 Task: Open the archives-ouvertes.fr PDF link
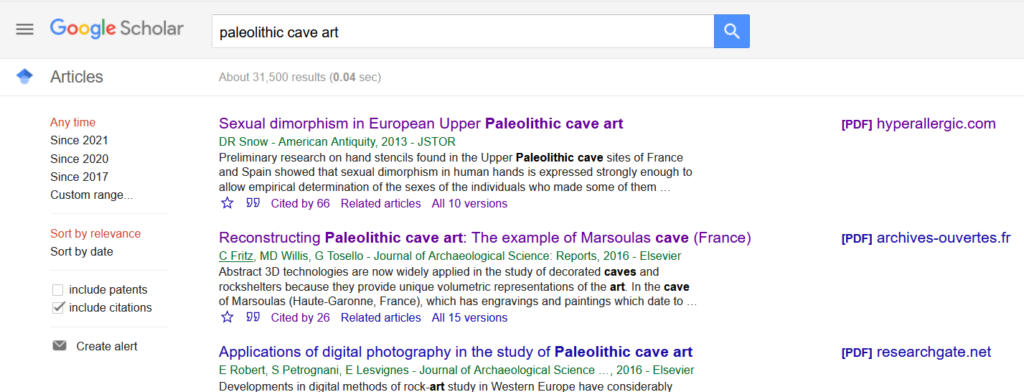[x=926, y=238]
